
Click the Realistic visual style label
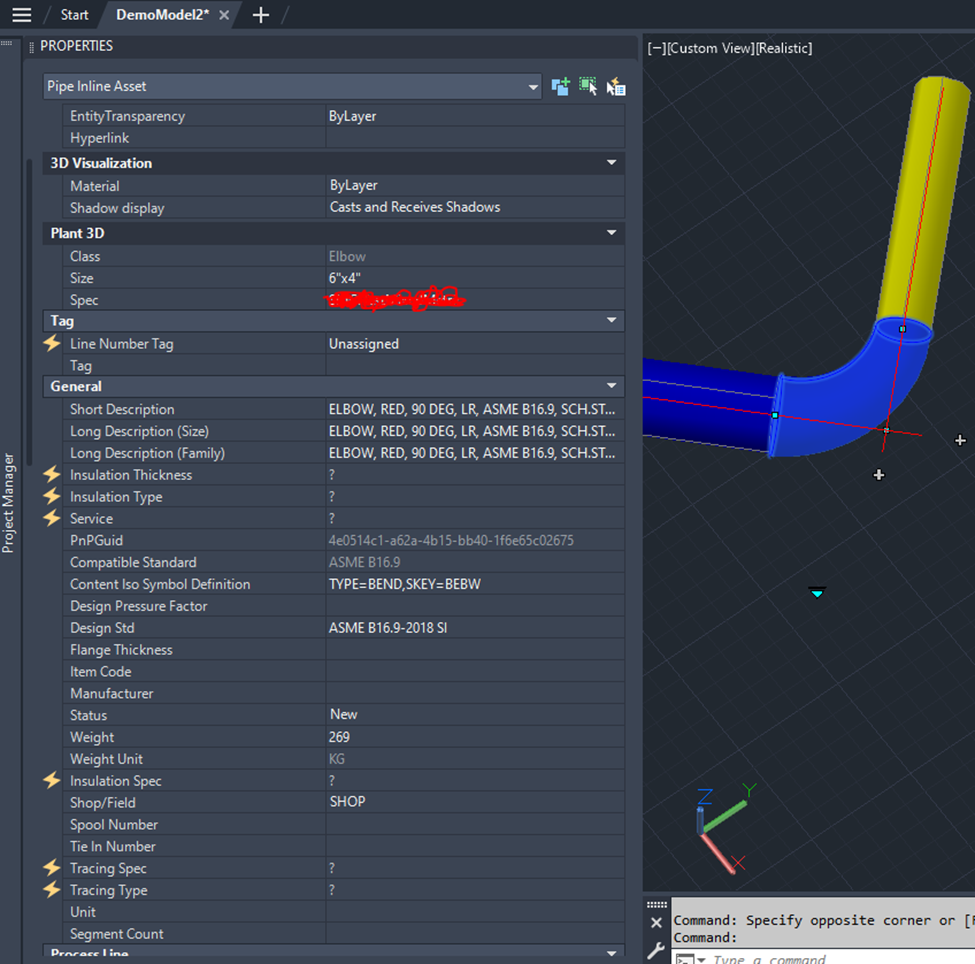pyautogui.click(x=784, y=48)
